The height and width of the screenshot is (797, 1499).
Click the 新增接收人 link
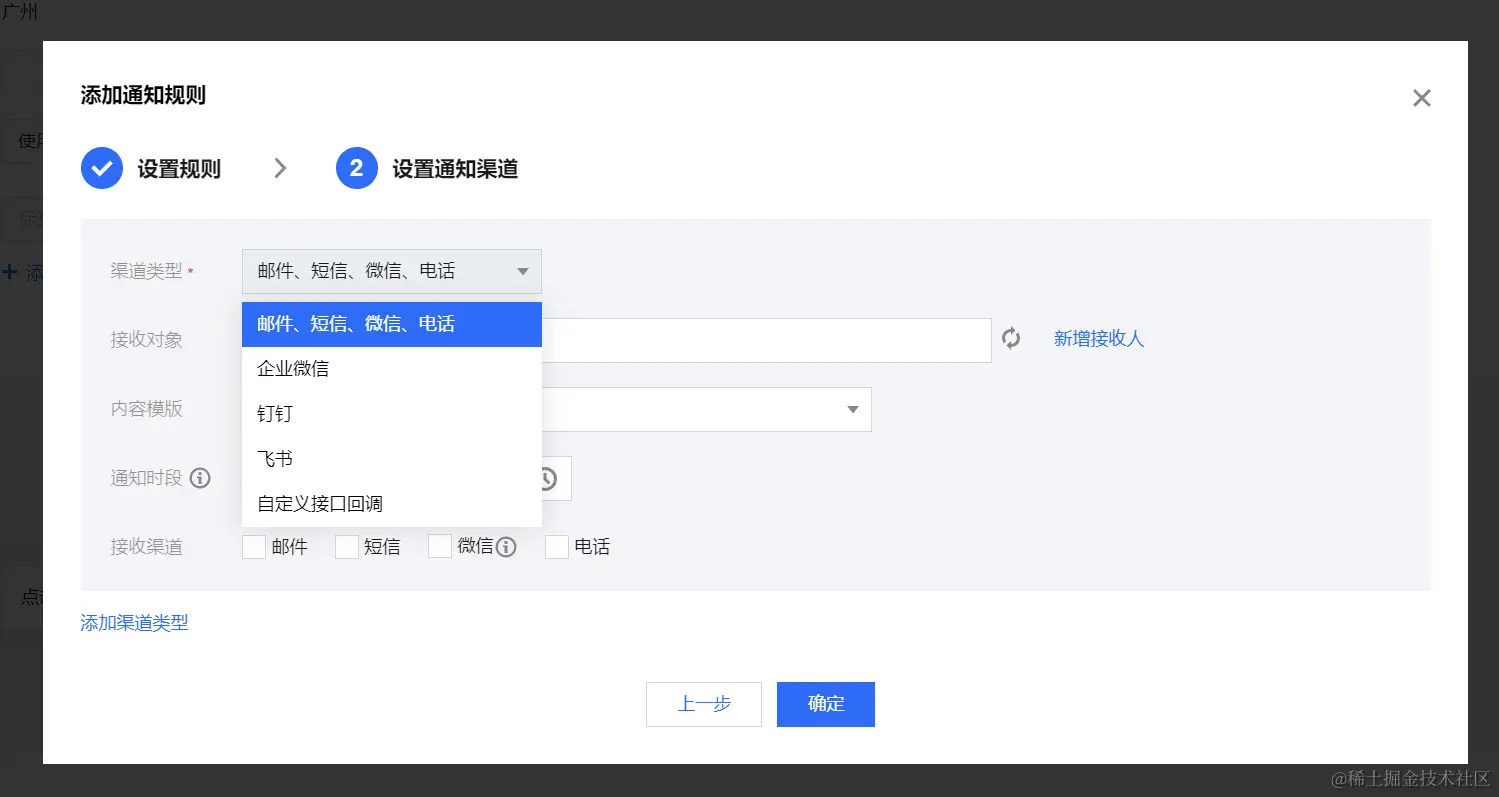[1098, 339]
